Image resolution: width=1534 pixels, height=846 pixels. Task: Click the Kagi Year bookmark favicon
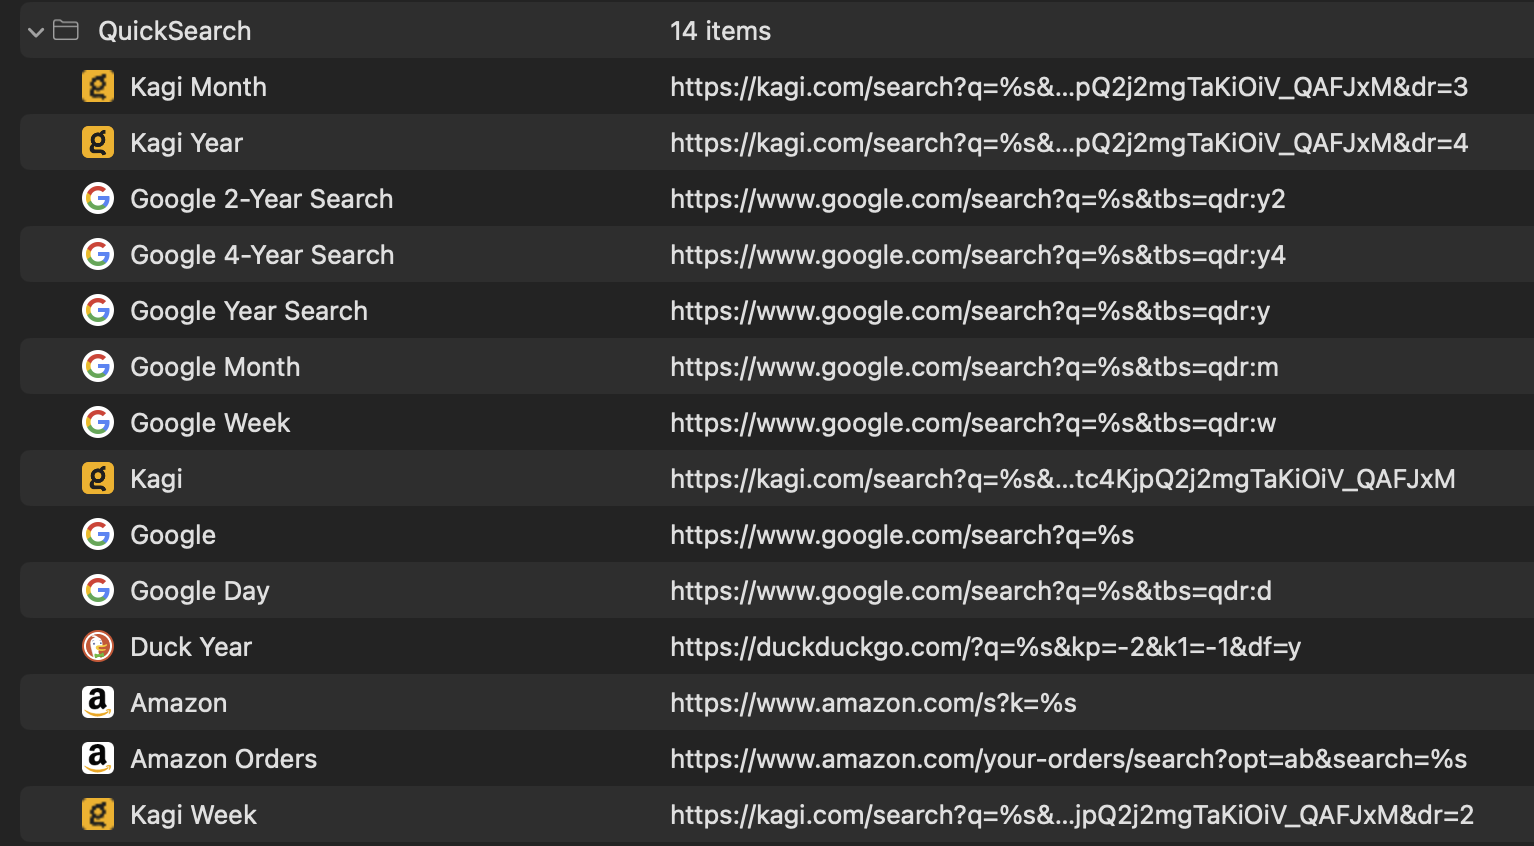coord(97,143)
